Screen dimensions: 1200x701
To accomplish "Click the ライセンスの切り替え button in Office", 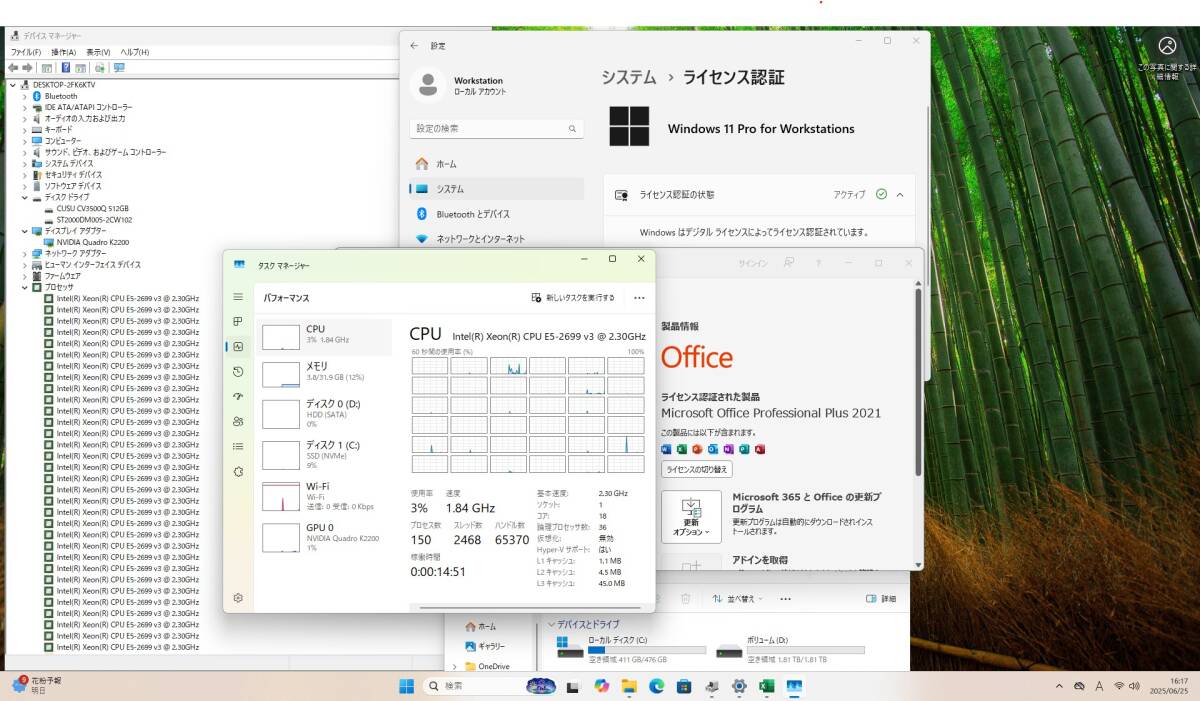I will (697, 469).
